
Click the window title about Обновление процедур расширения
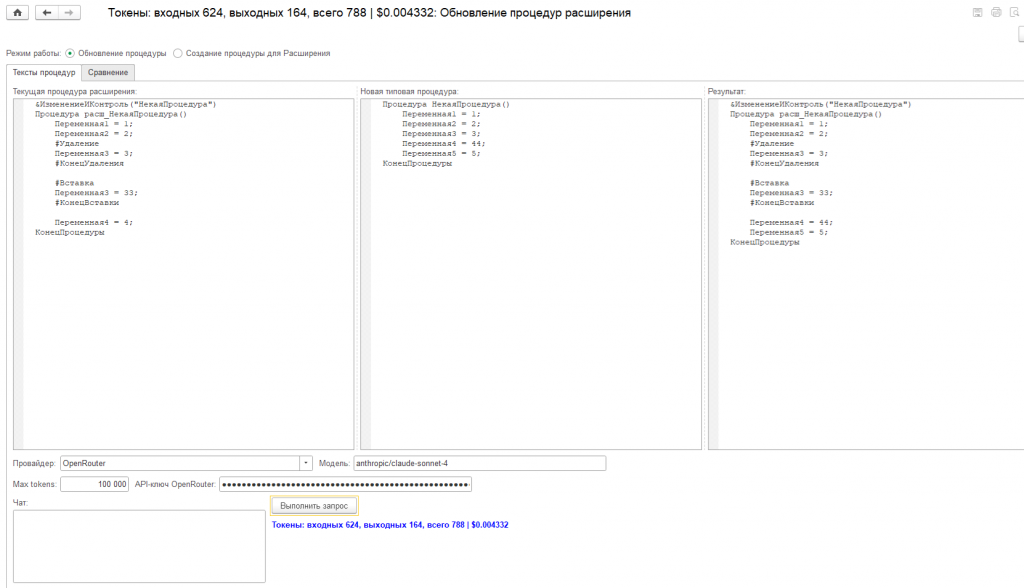pyautogui.click(x=369, y=12)
